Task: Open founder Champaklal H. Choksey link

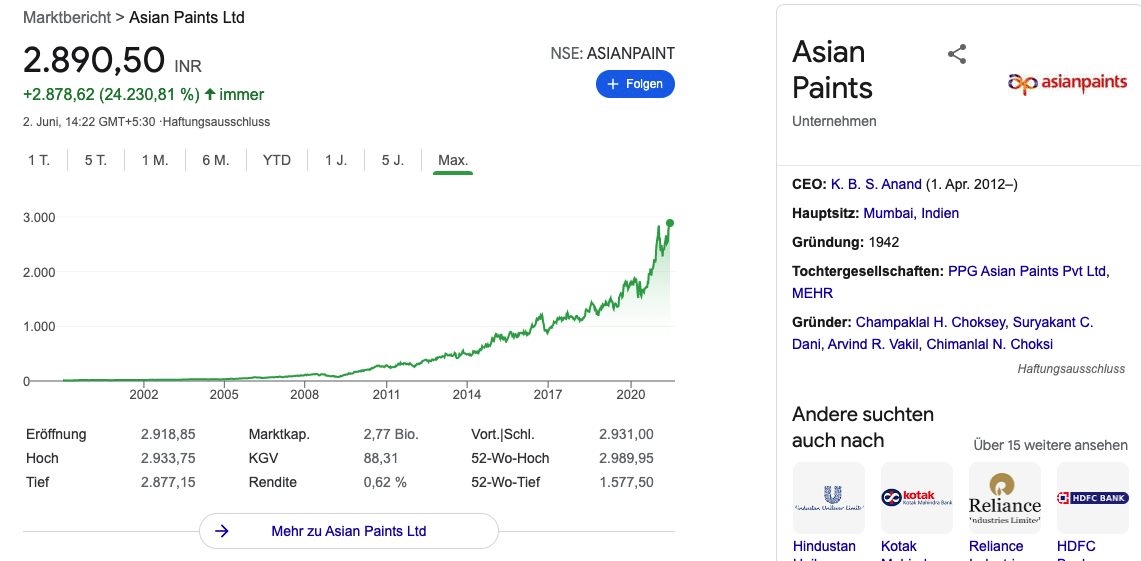Action: coord(933,322)
